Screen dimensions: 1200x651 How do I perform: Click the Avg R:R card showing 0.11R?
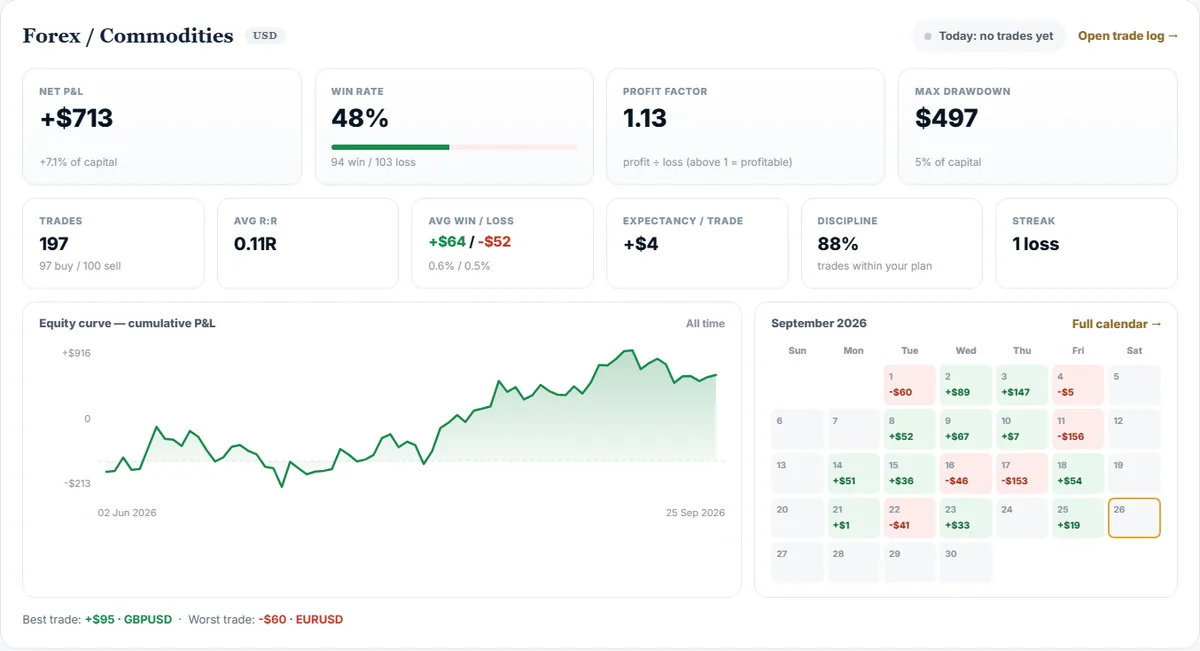[308, 243]
